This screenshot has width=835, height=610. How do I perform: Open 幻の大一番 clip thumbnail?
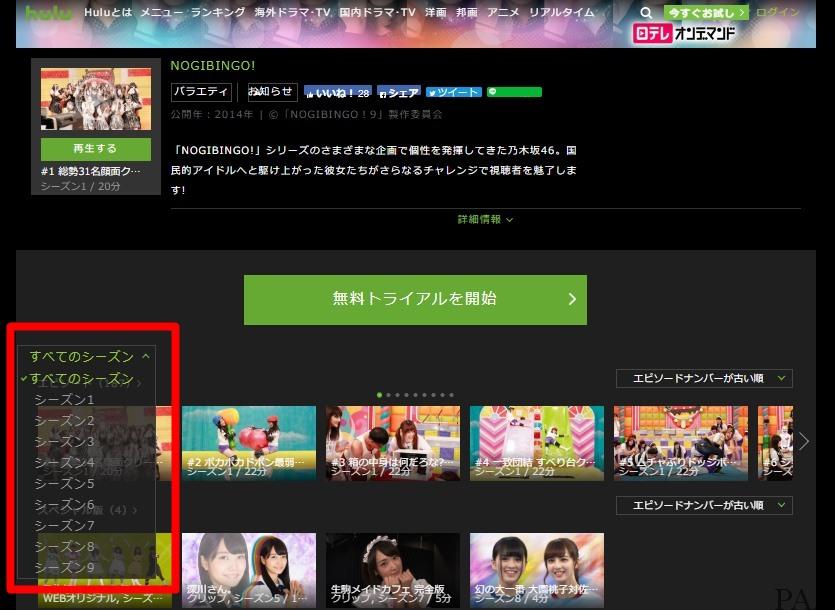(x=537, y=570)
